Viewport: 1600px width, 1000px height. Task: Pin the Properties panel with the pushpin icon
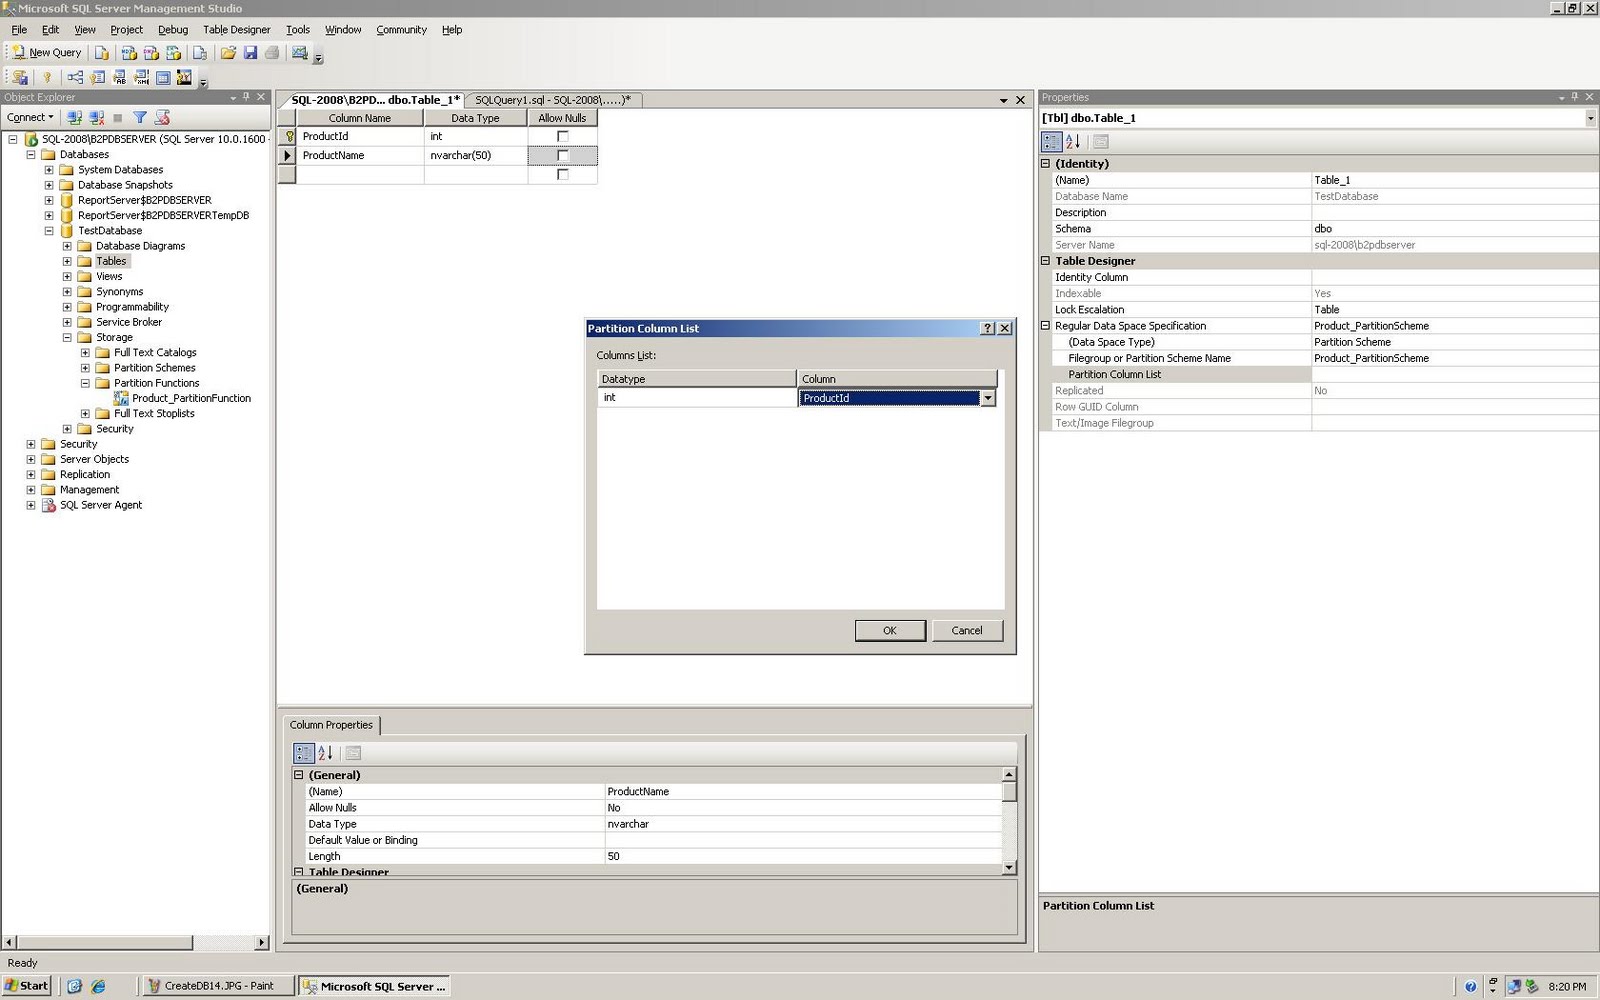point(1575,97)
